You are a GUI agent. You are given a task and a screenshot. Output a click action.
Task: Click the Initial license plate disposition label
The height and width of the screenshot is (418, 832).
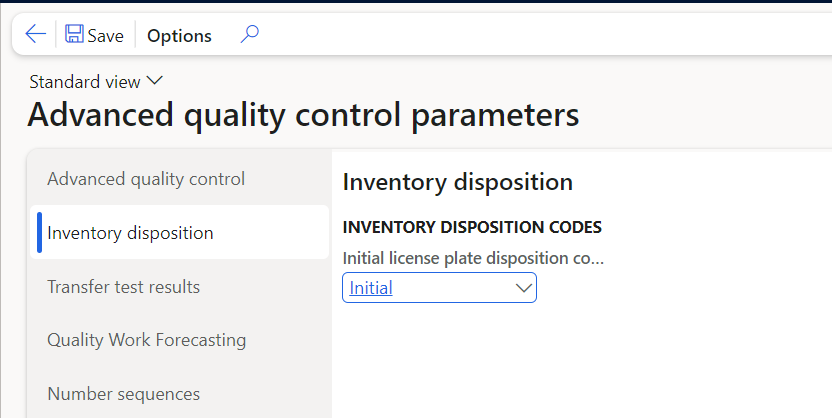[473, 258]
